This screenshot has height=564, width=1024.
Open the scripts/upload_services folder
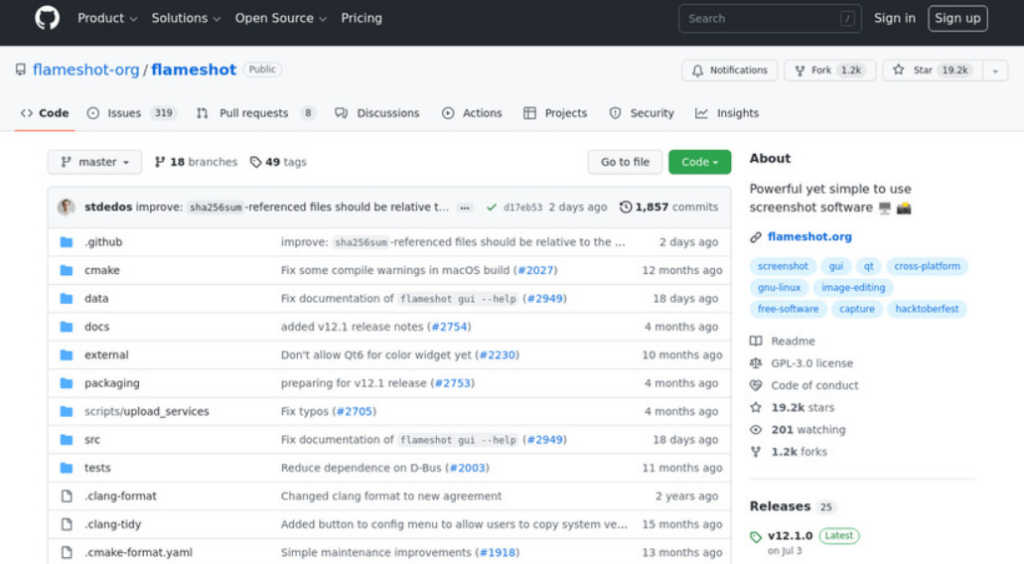coord(146,411)
